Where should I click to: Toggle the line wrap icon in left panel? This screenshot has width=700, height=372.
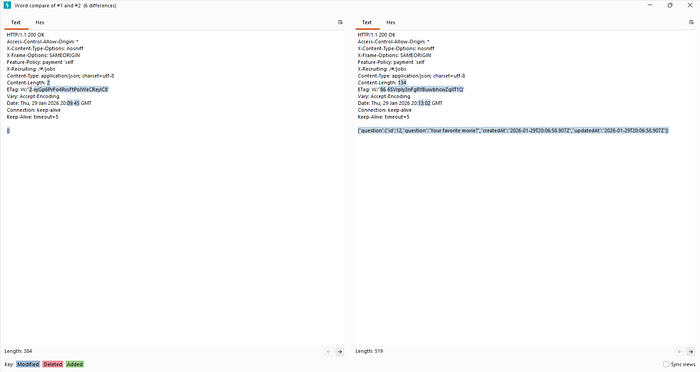tap(340, 22)
